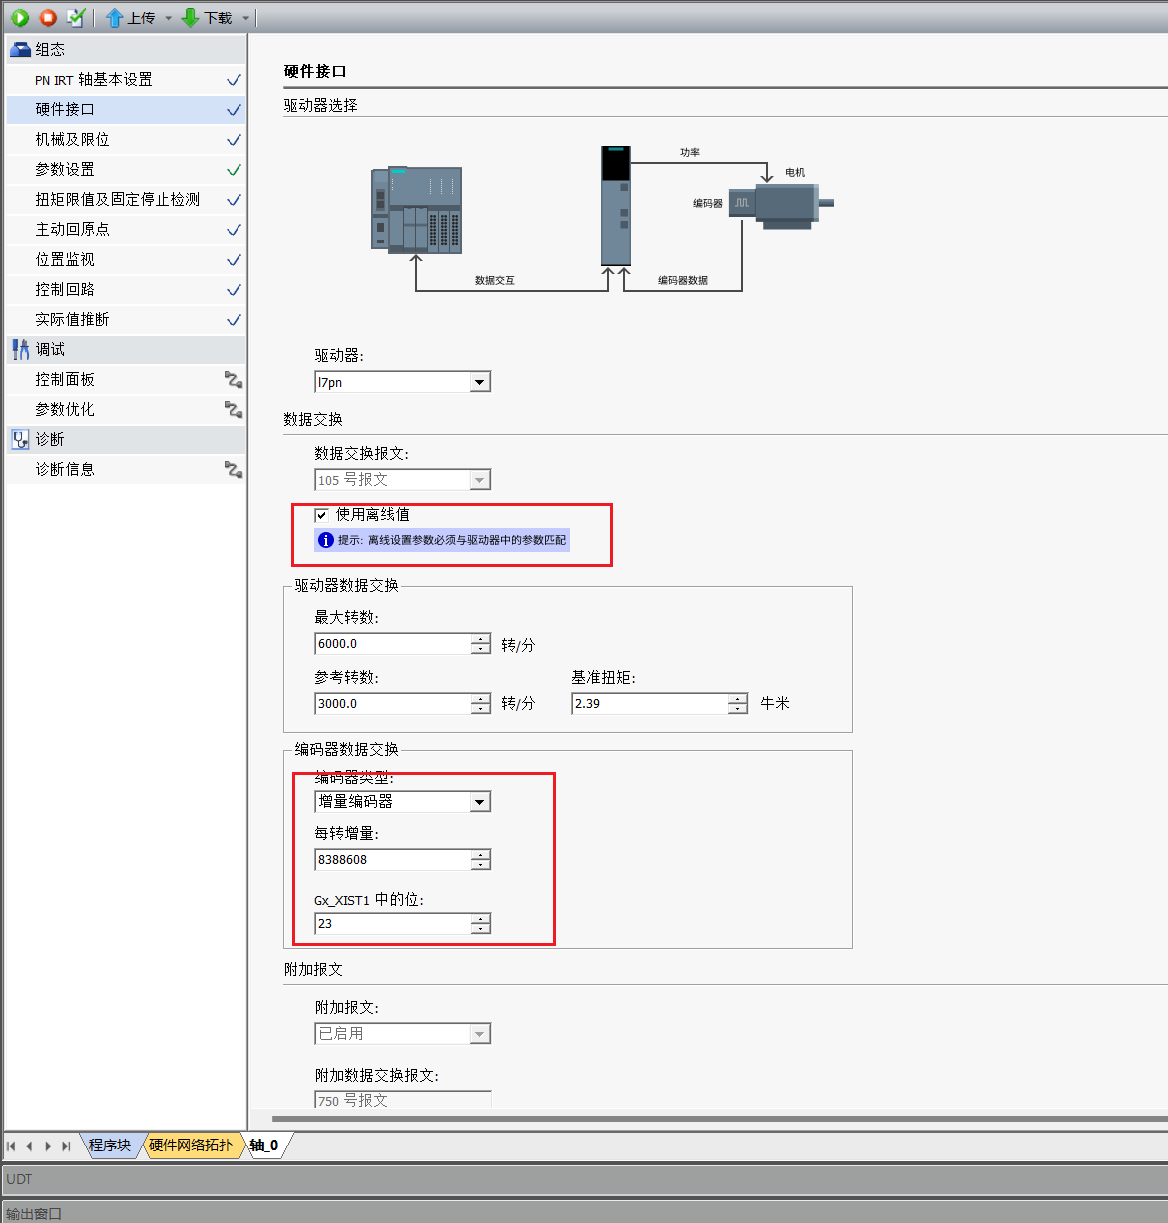
Task: Click the 控制面板 online link icon
Action: point(233,379)
